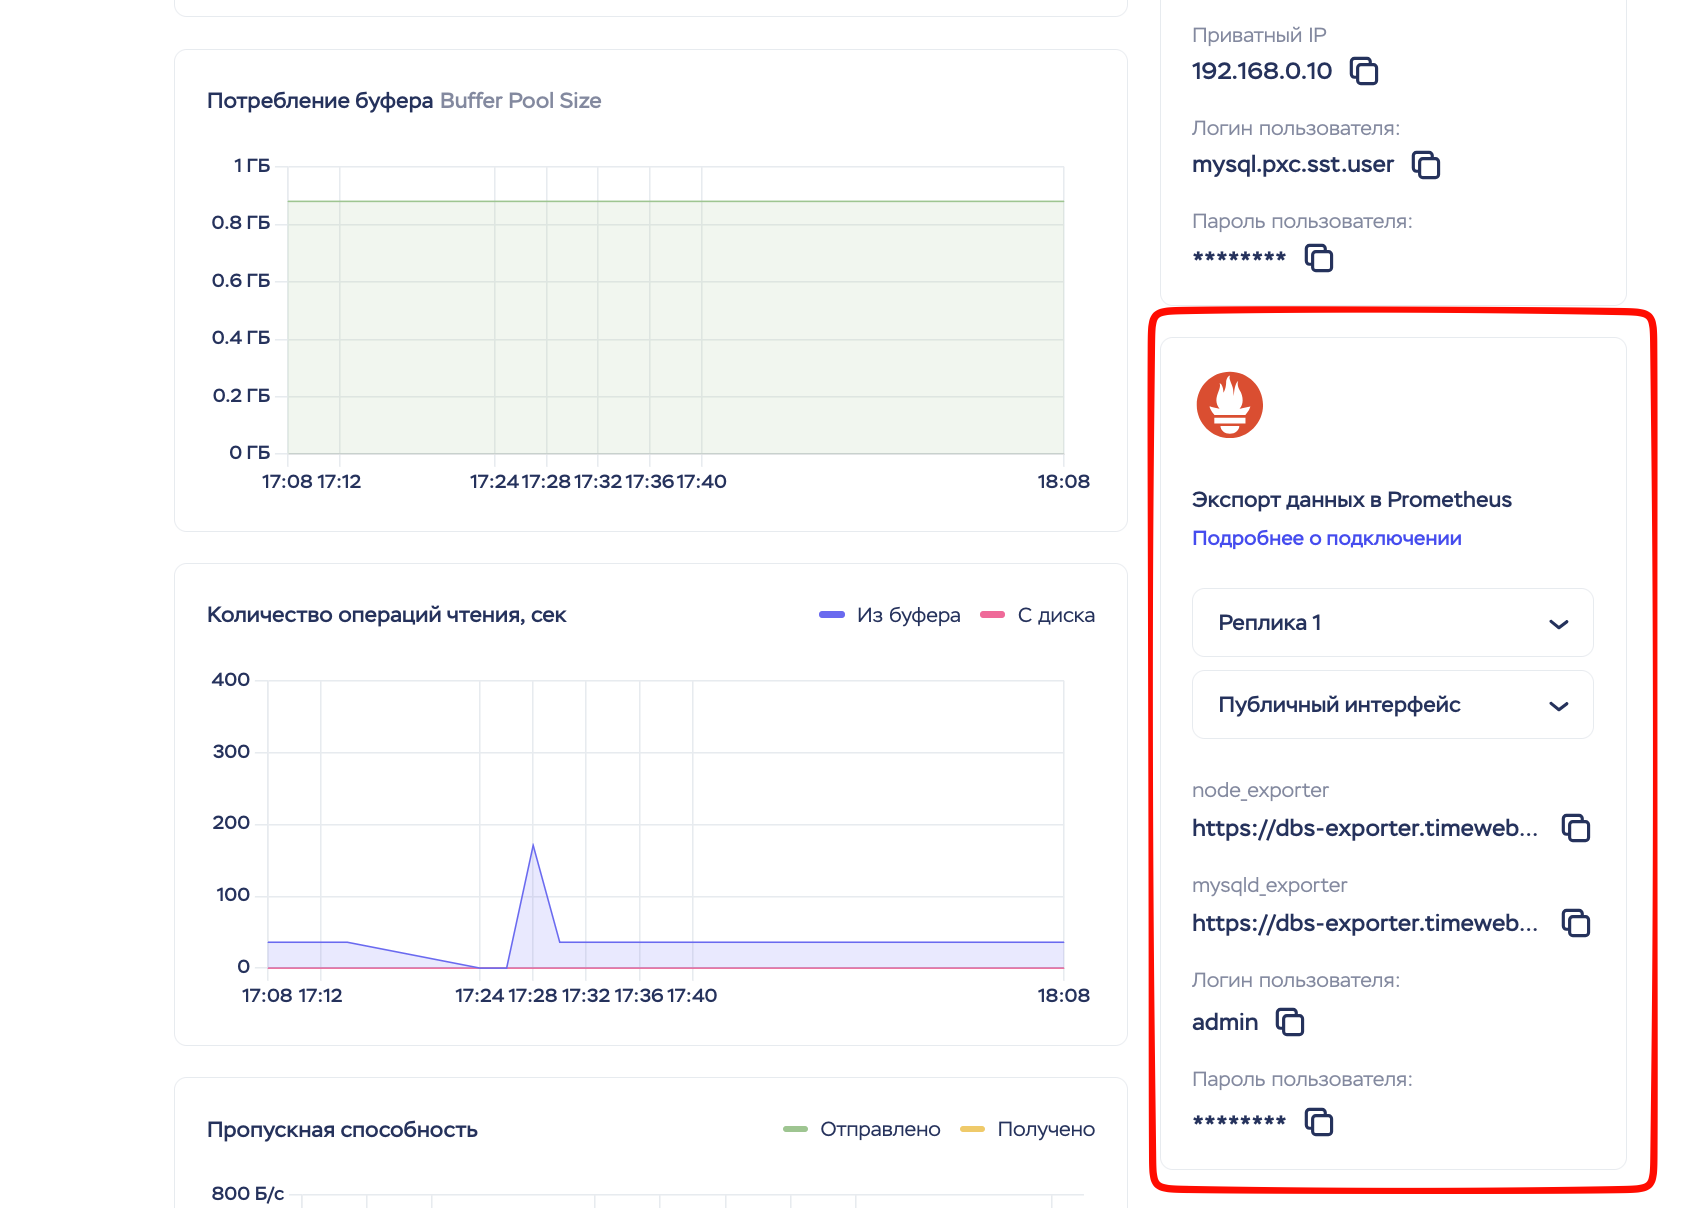Image resolution: width=1706 pixels, height=1208 pixels.
Task: Open the Подробнее о подключении link
Action: (x=1326, y=538)
